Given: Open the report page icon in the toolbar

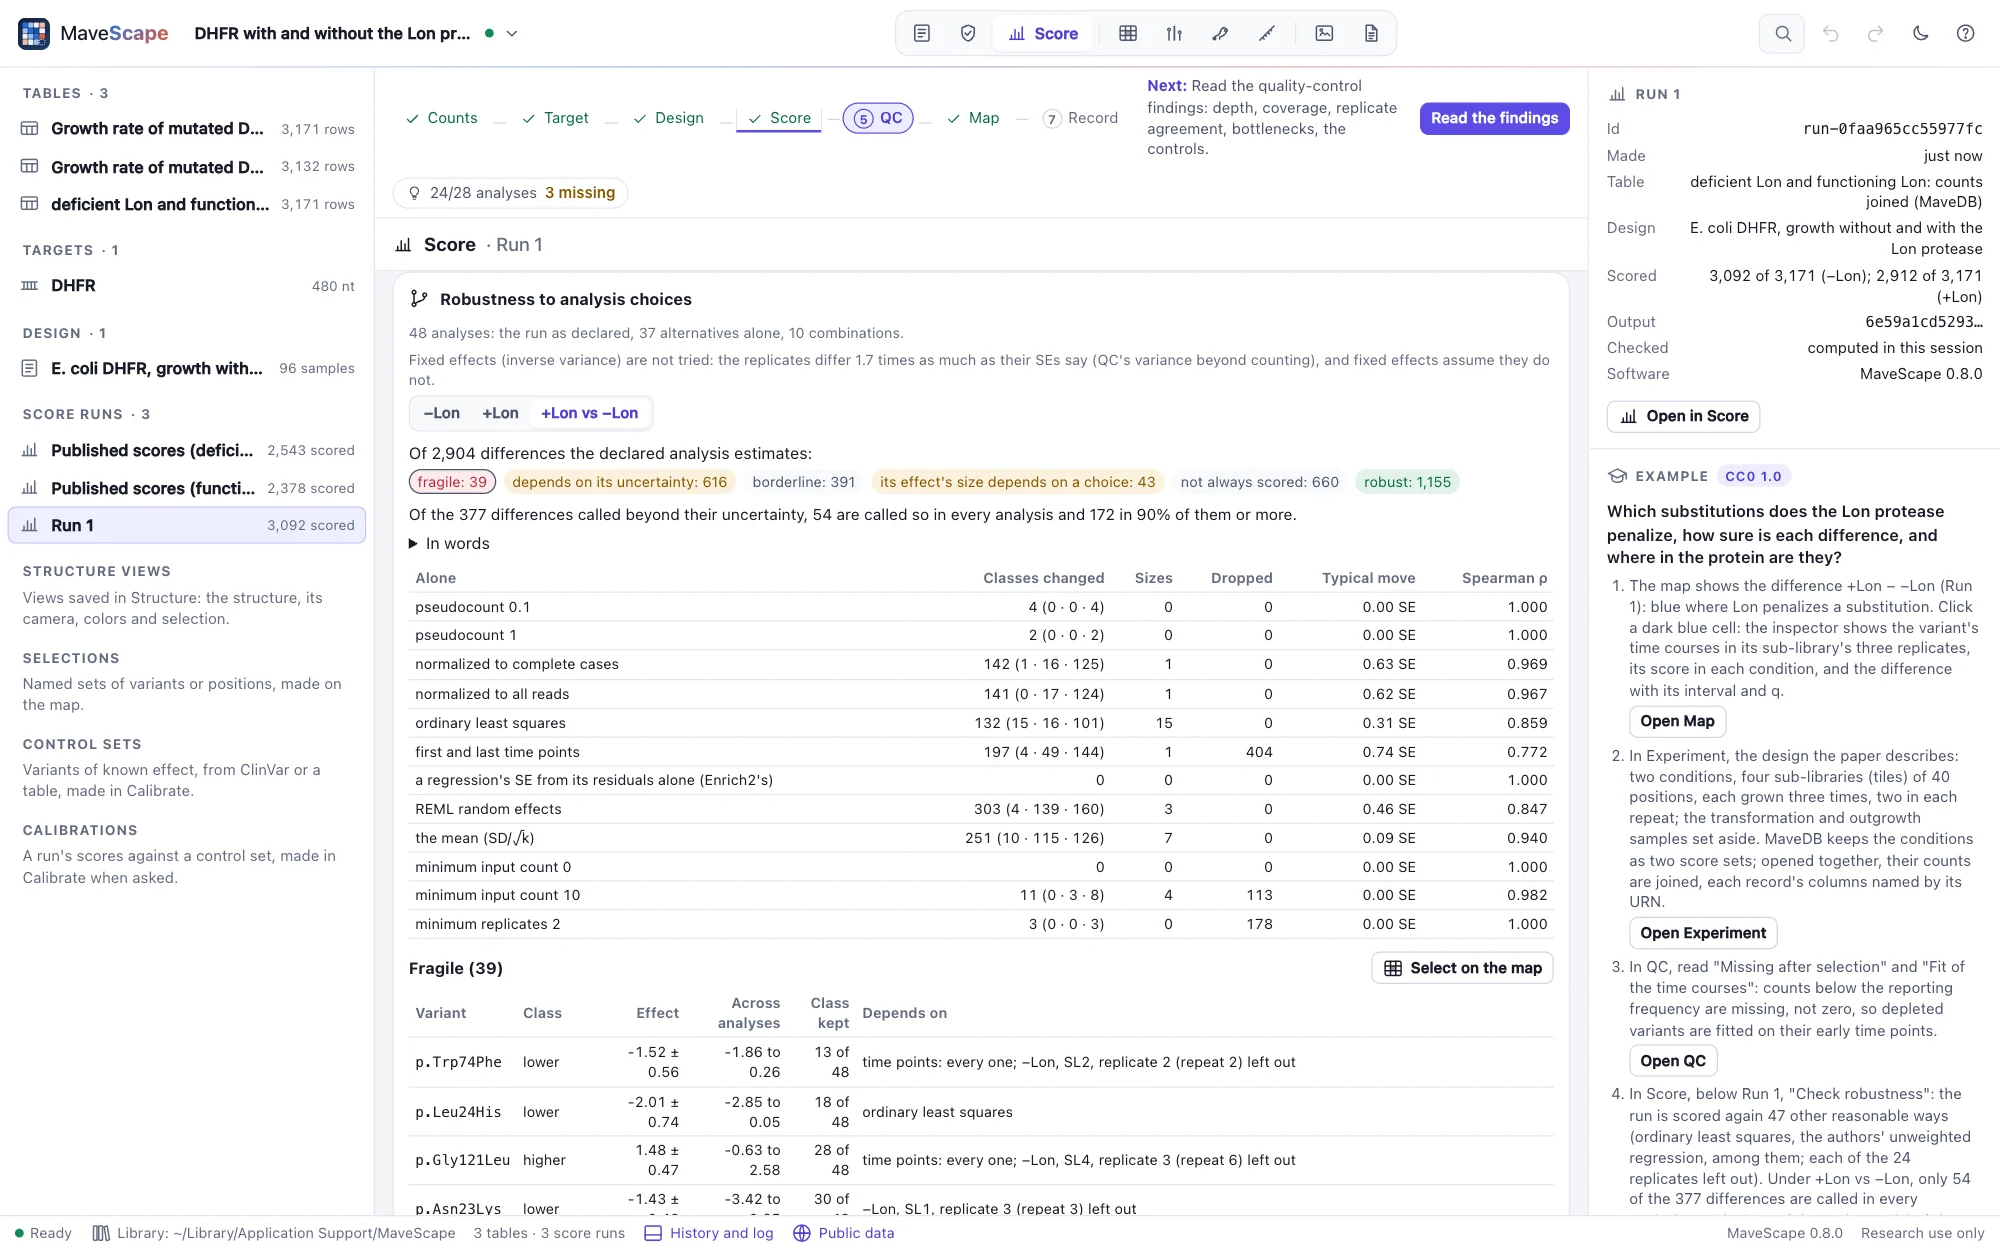Looking at the screenshot, I should coord(1371,33).
